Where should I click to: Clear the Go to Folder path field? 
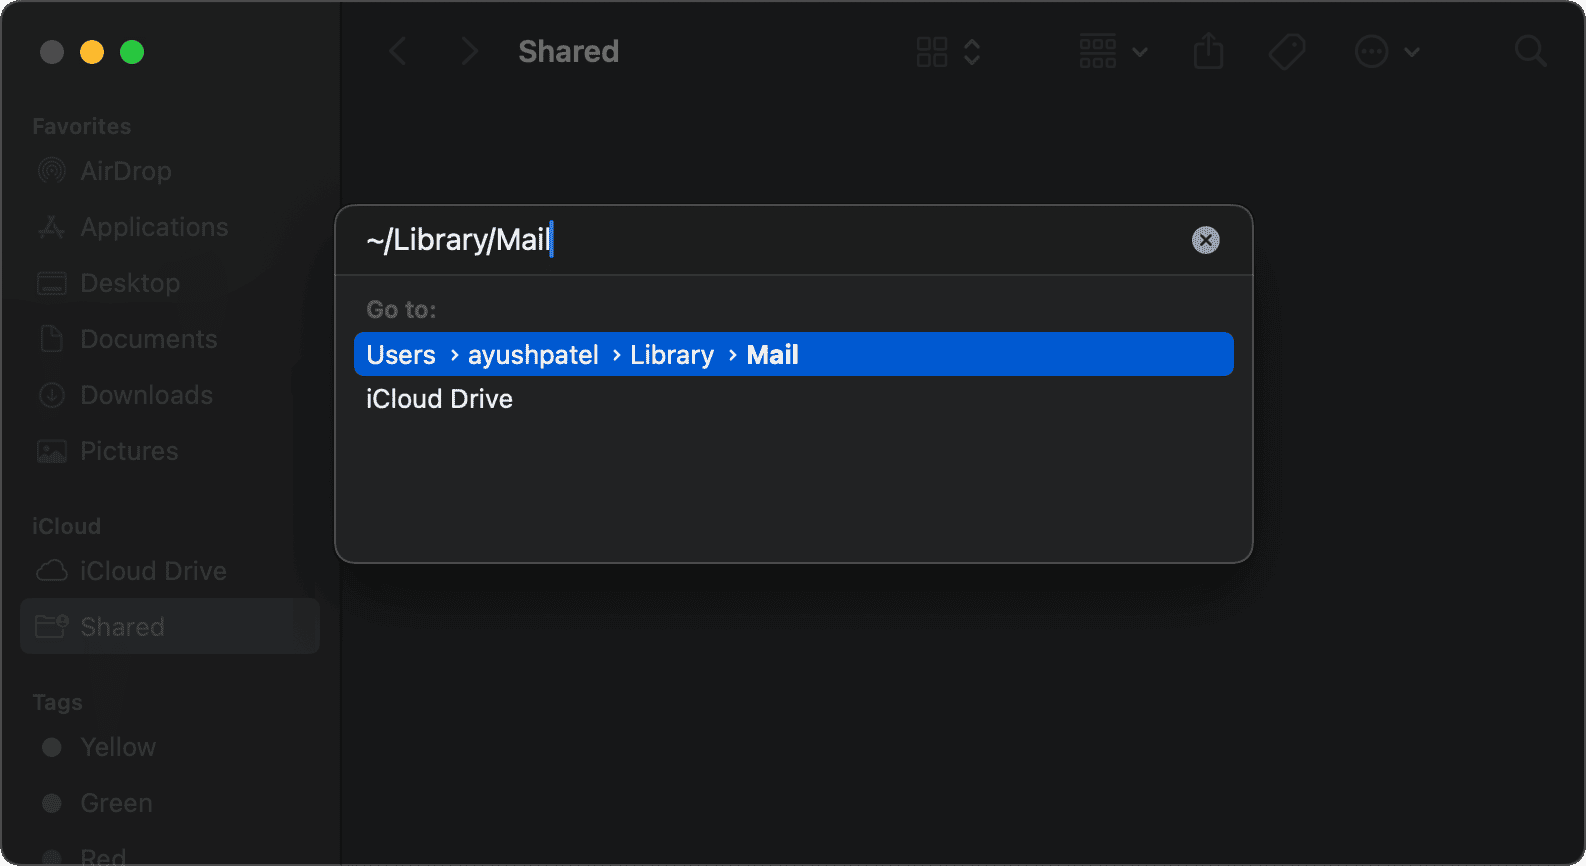1205,240
